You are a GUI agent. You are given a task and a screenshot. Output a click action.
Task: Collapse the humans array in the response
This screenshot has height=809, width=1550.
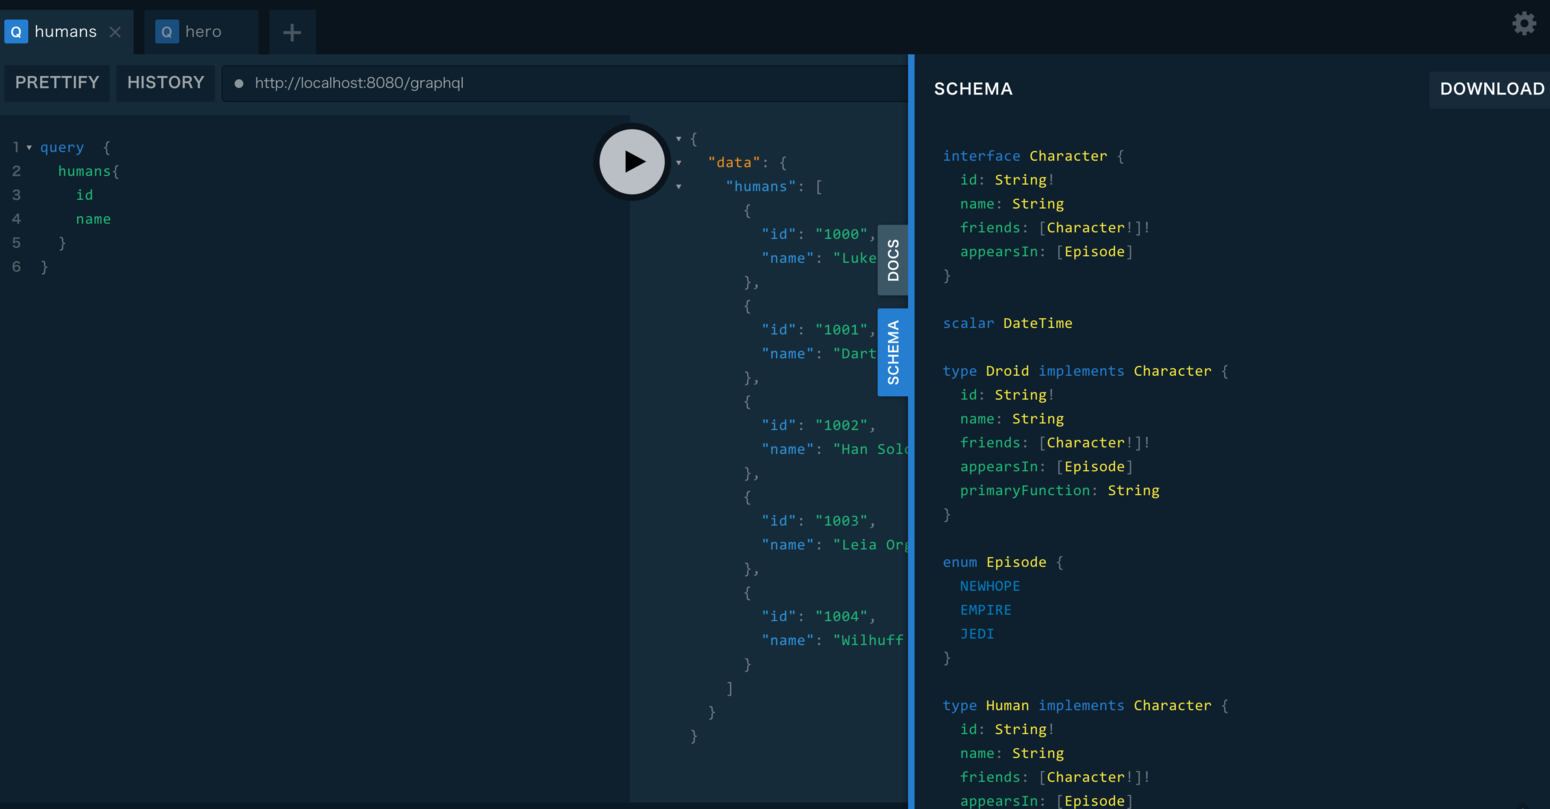pyautogui.click(x=677, y=186)
